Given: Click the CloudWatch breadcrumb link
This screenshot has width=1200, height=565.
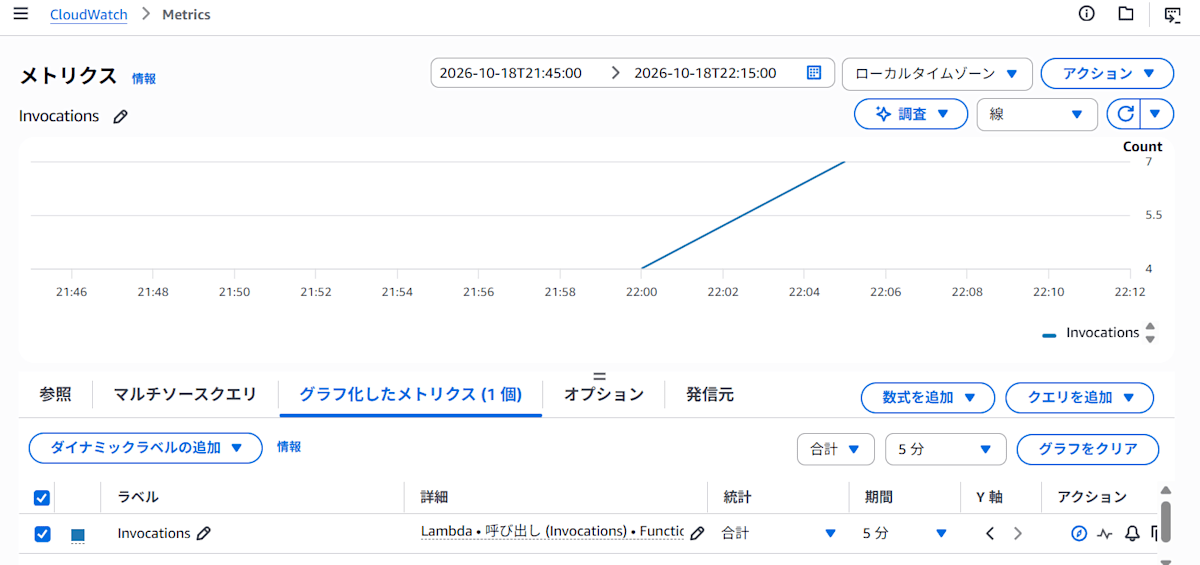Looking at the screenshot, I should coord(88,15).
